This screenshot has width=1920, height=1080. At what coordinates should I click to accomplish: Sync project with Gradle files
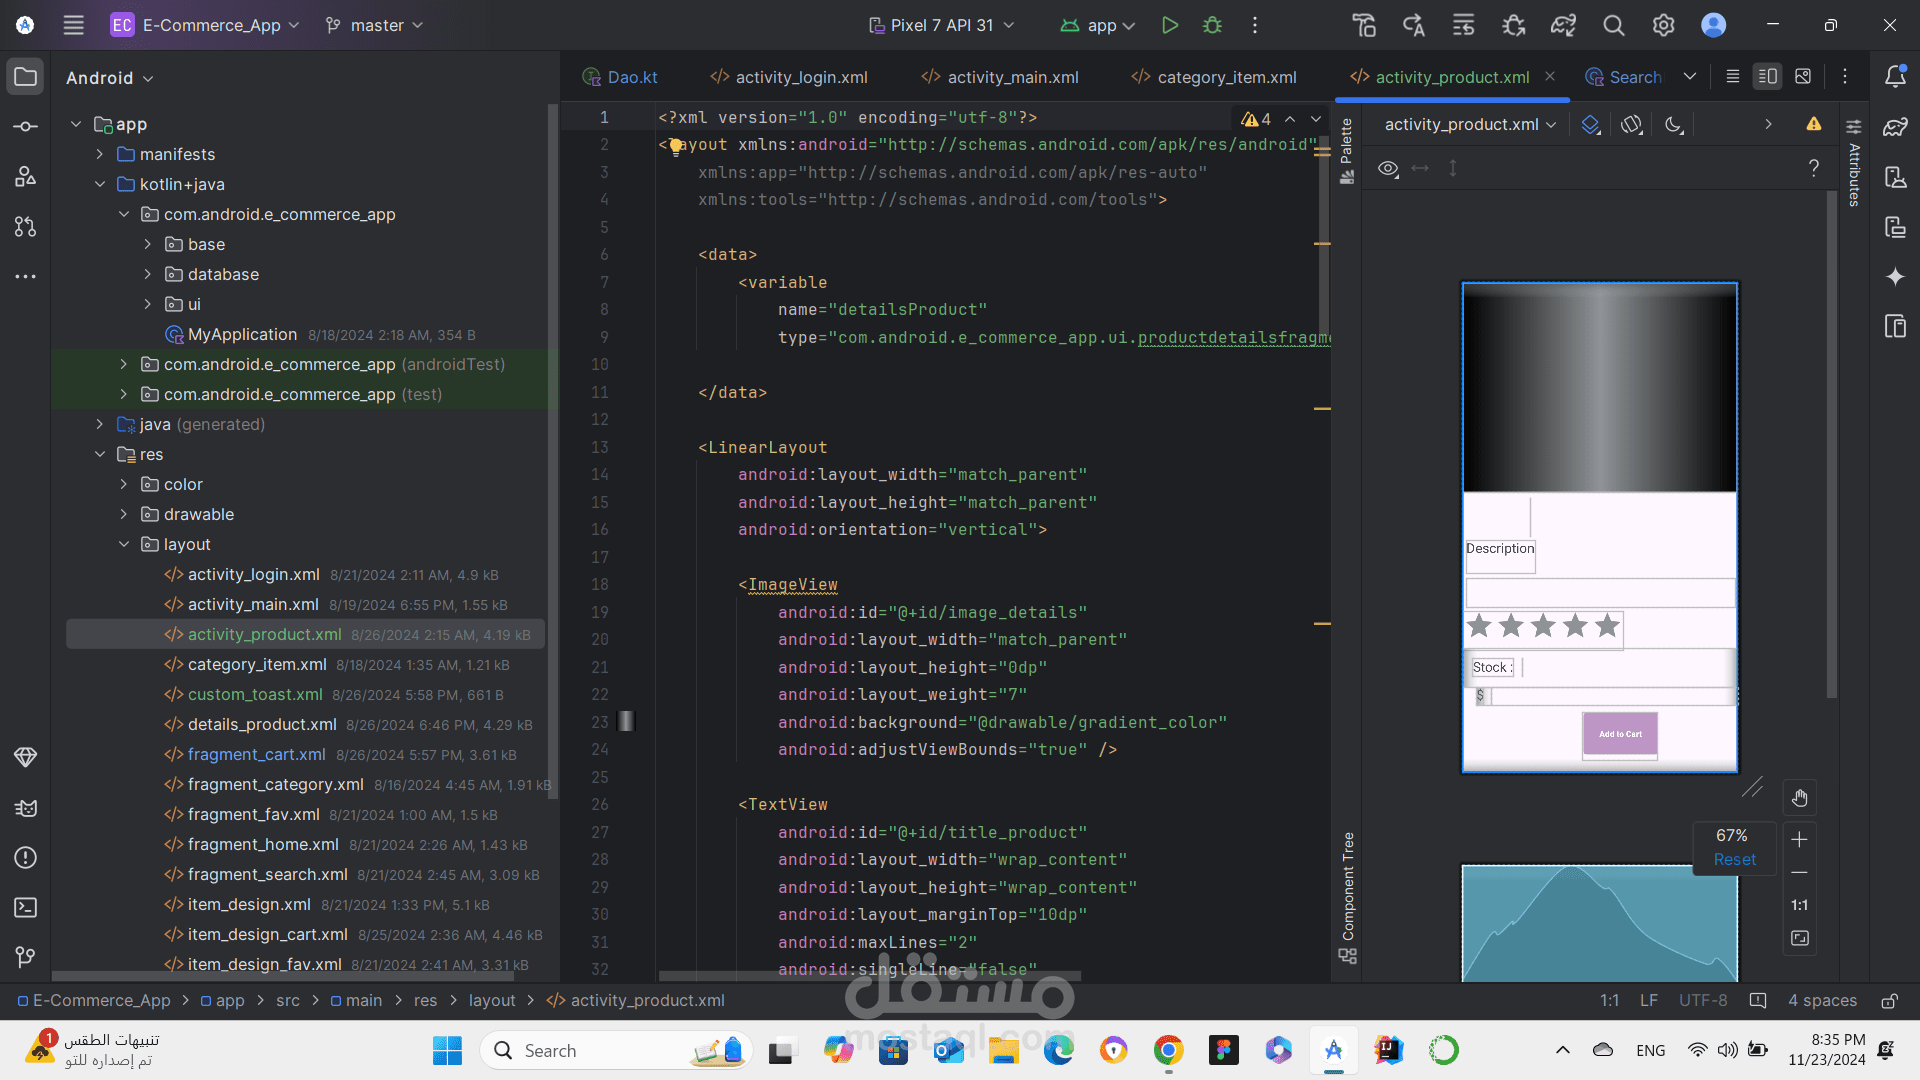pyautogui.click(x=1564, y=25)
